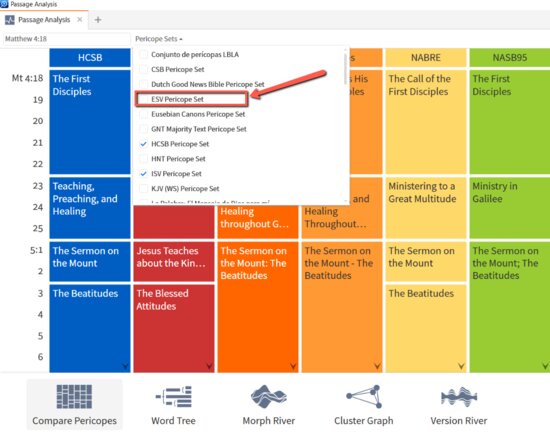Click the HCSB column header
The height and width of the screenshot is (436, 550).
[90, 58]
